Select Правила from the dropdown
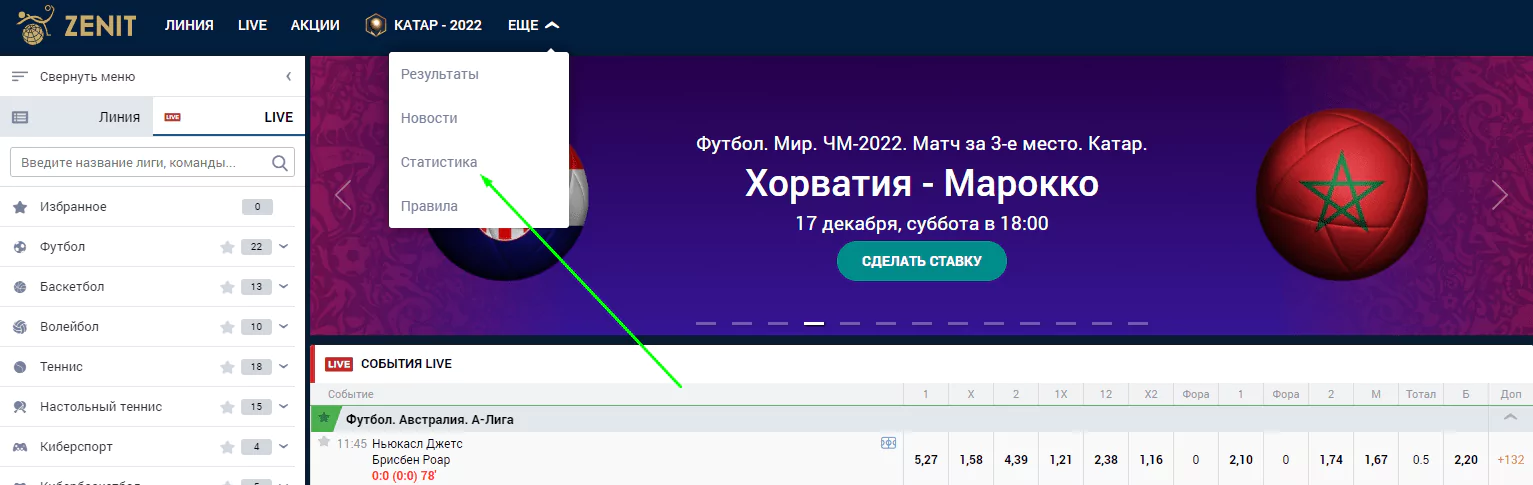This screenshot has height=485, width=1533. [429, 206]
